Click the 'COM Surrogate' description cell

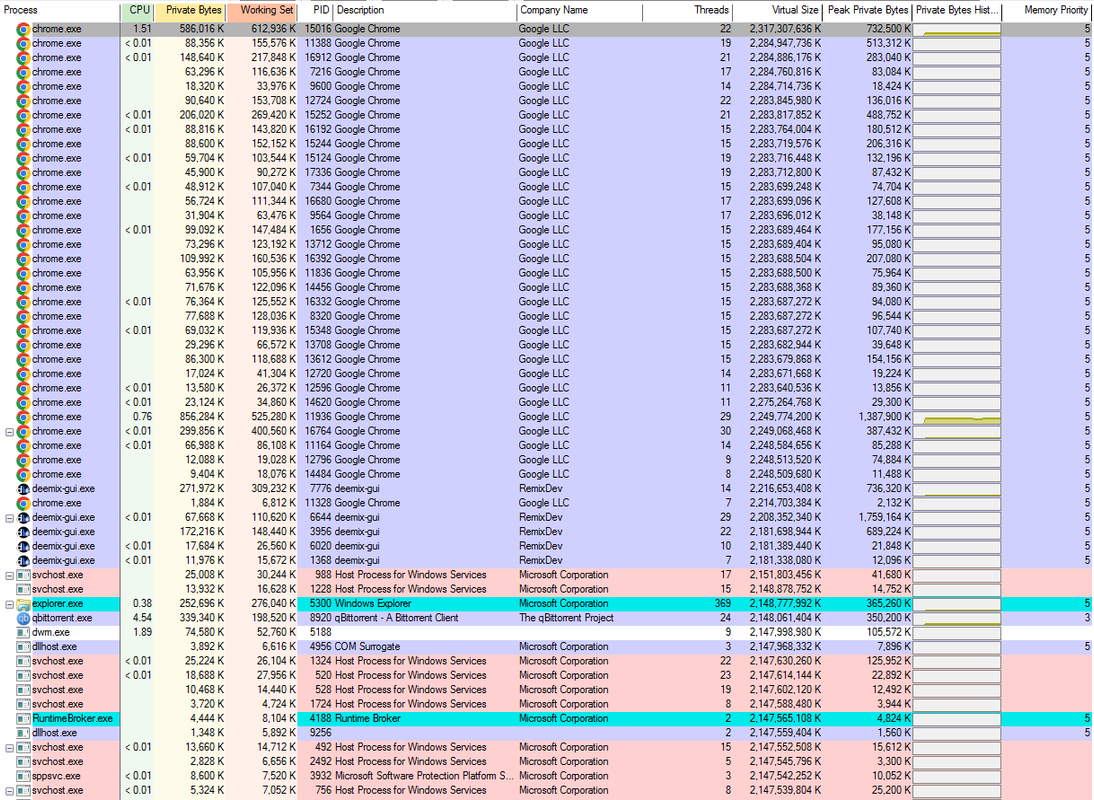coord(367,647)
